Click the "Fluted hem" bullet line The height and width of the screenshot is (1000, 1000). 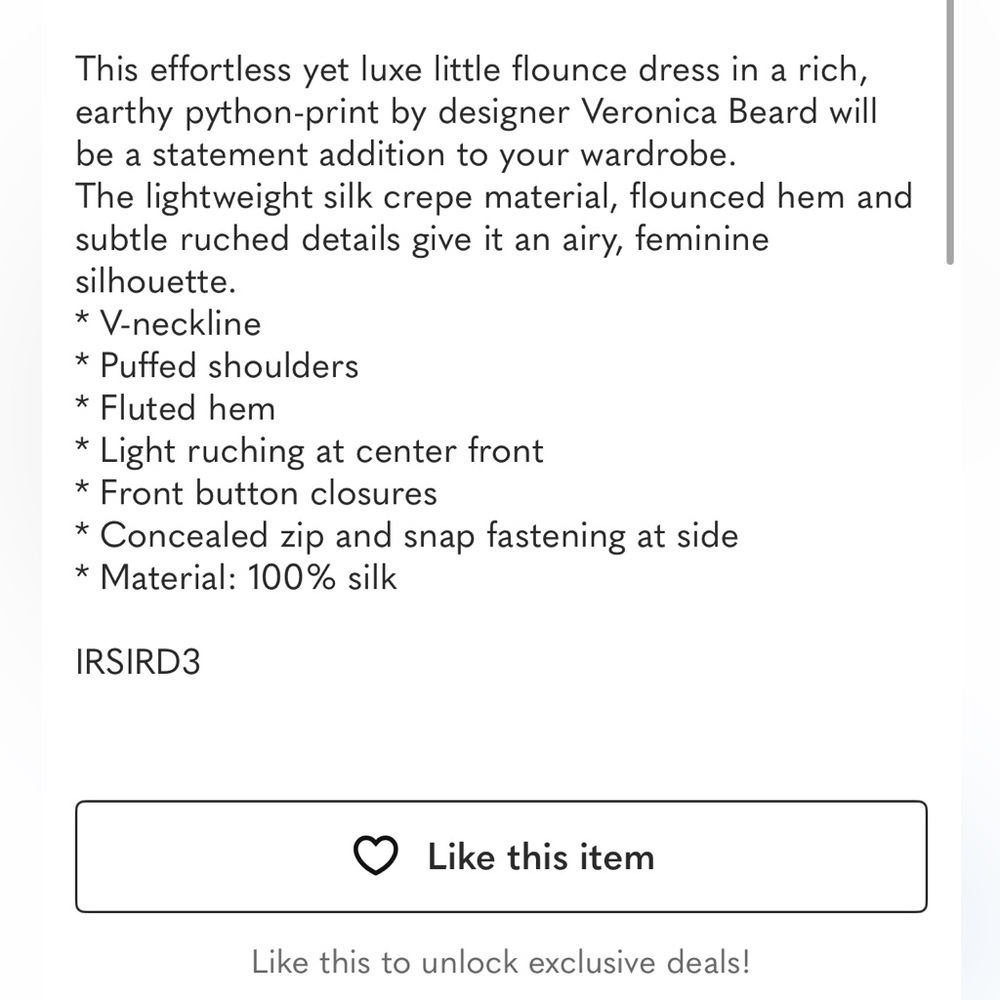tap(175, 408)
